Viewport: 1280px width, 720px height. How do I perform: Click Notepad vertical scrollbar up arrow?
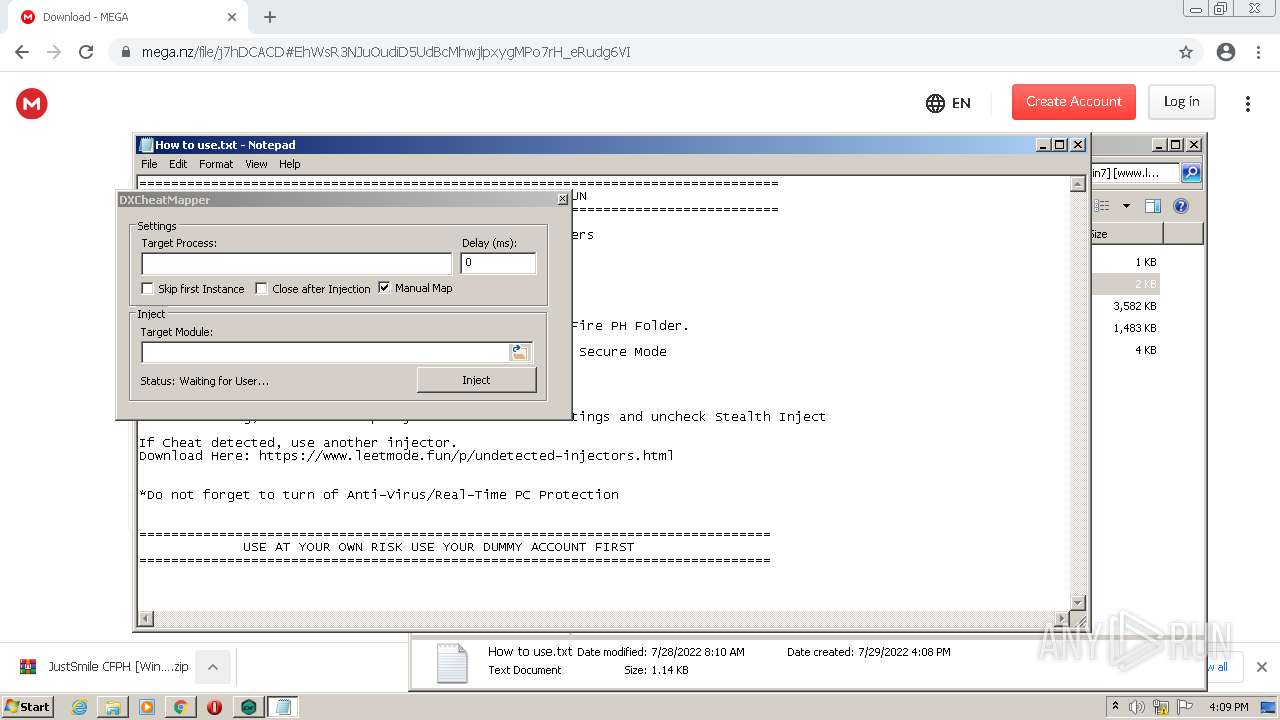click(x=1078, y=184)
